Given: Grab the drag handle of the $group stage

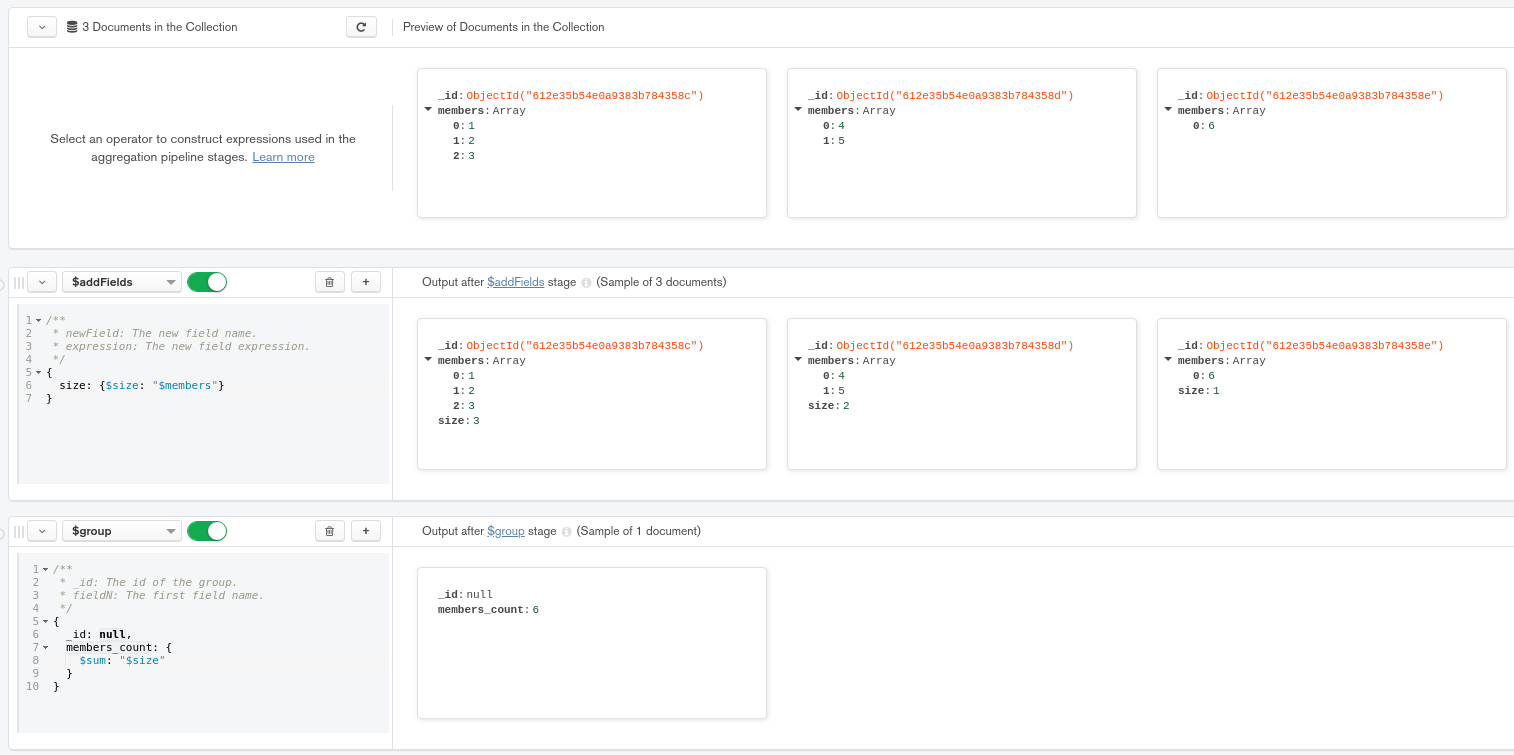Looking at the screenshot, I should click(18, 531).
